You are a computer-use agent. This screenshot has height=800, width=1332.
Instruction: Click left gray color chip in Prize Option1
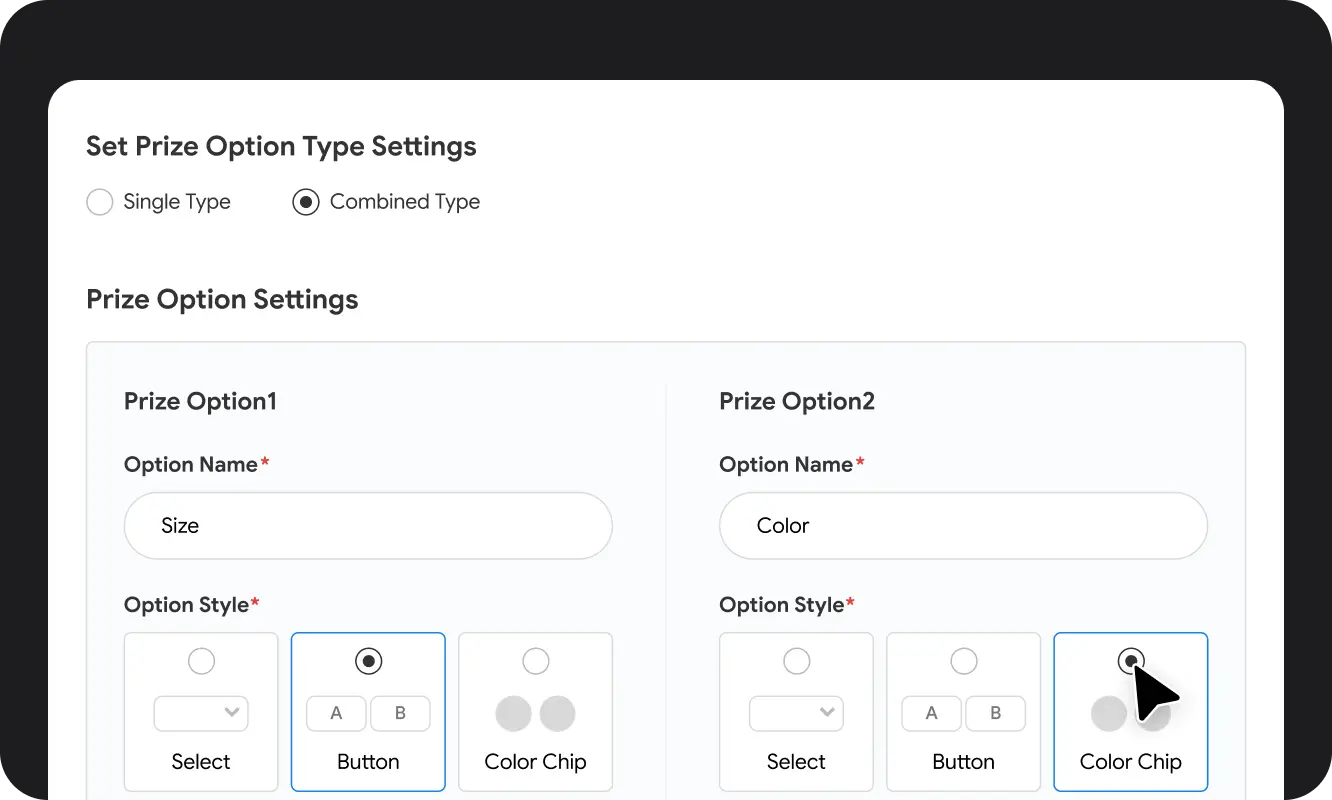tap(513, 714)
